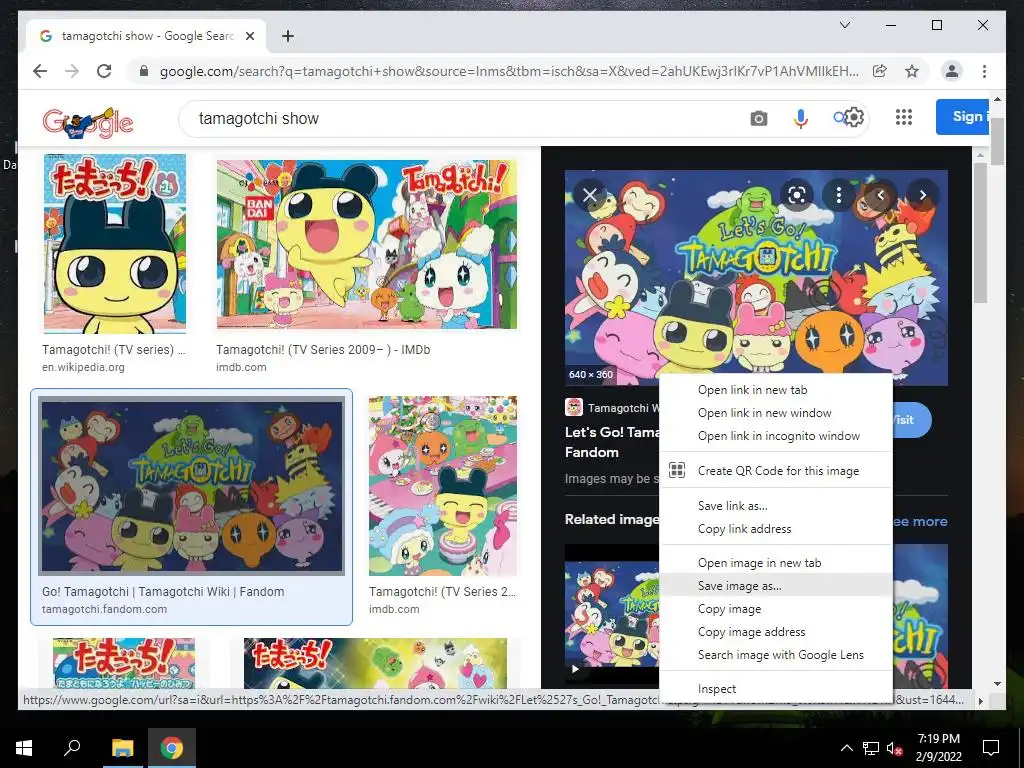
Task: Start voice search with the microphone icon
Action: [801, 118]
